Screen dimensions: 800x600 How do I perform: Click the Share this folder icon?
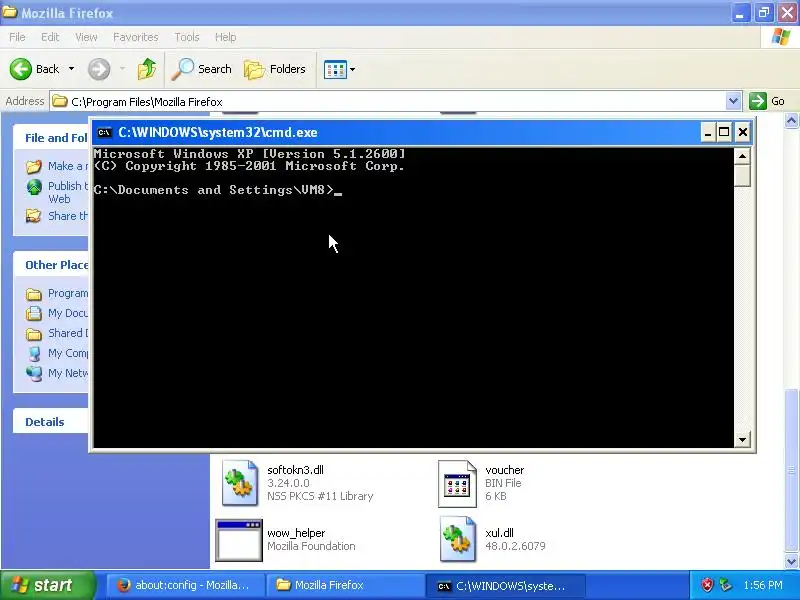tap(34, 216)
